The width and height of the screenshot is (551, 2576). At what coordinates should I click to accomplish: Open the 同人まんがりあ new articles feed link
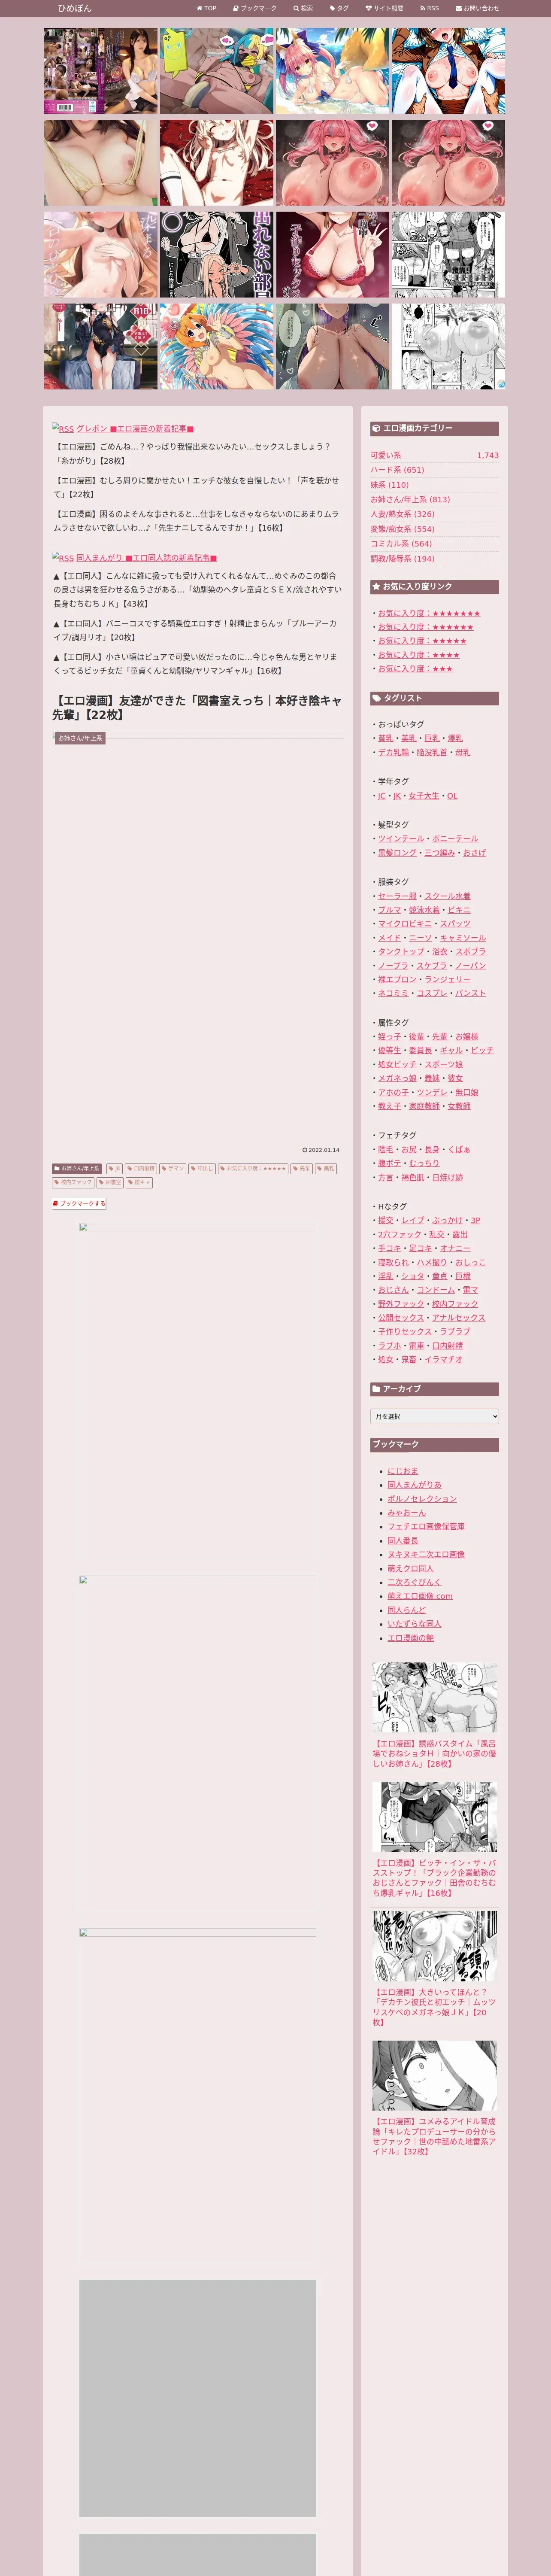pyautogui.click(x=147, y=558)
